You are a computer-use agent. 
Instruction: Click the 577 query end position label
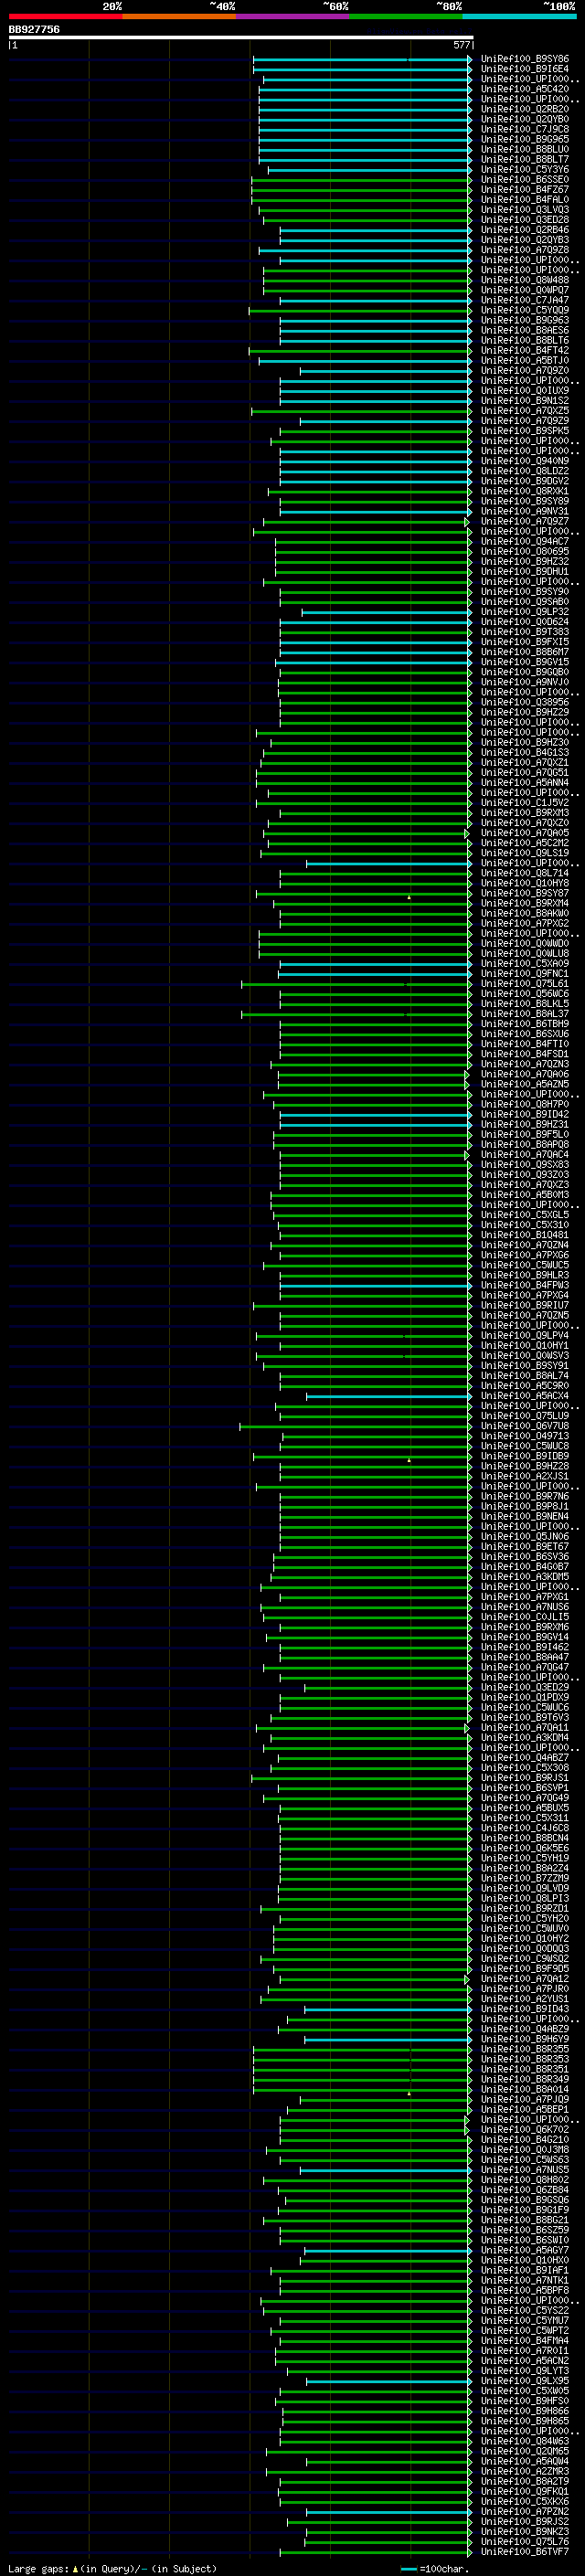point(461,45)
